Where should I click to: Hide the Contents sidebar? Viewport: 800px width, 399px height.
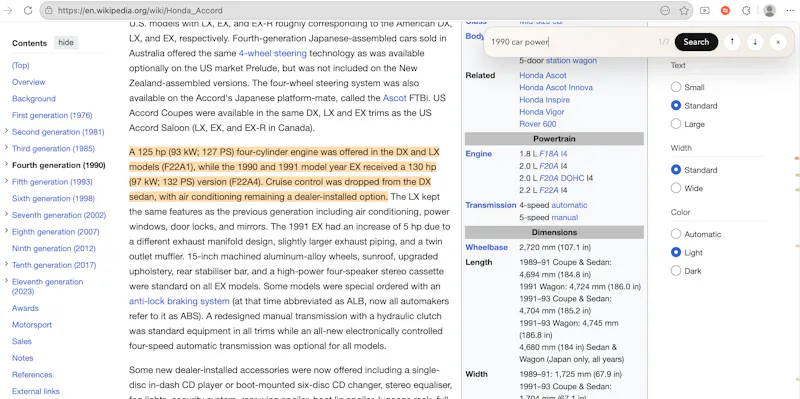pos(66,43)
